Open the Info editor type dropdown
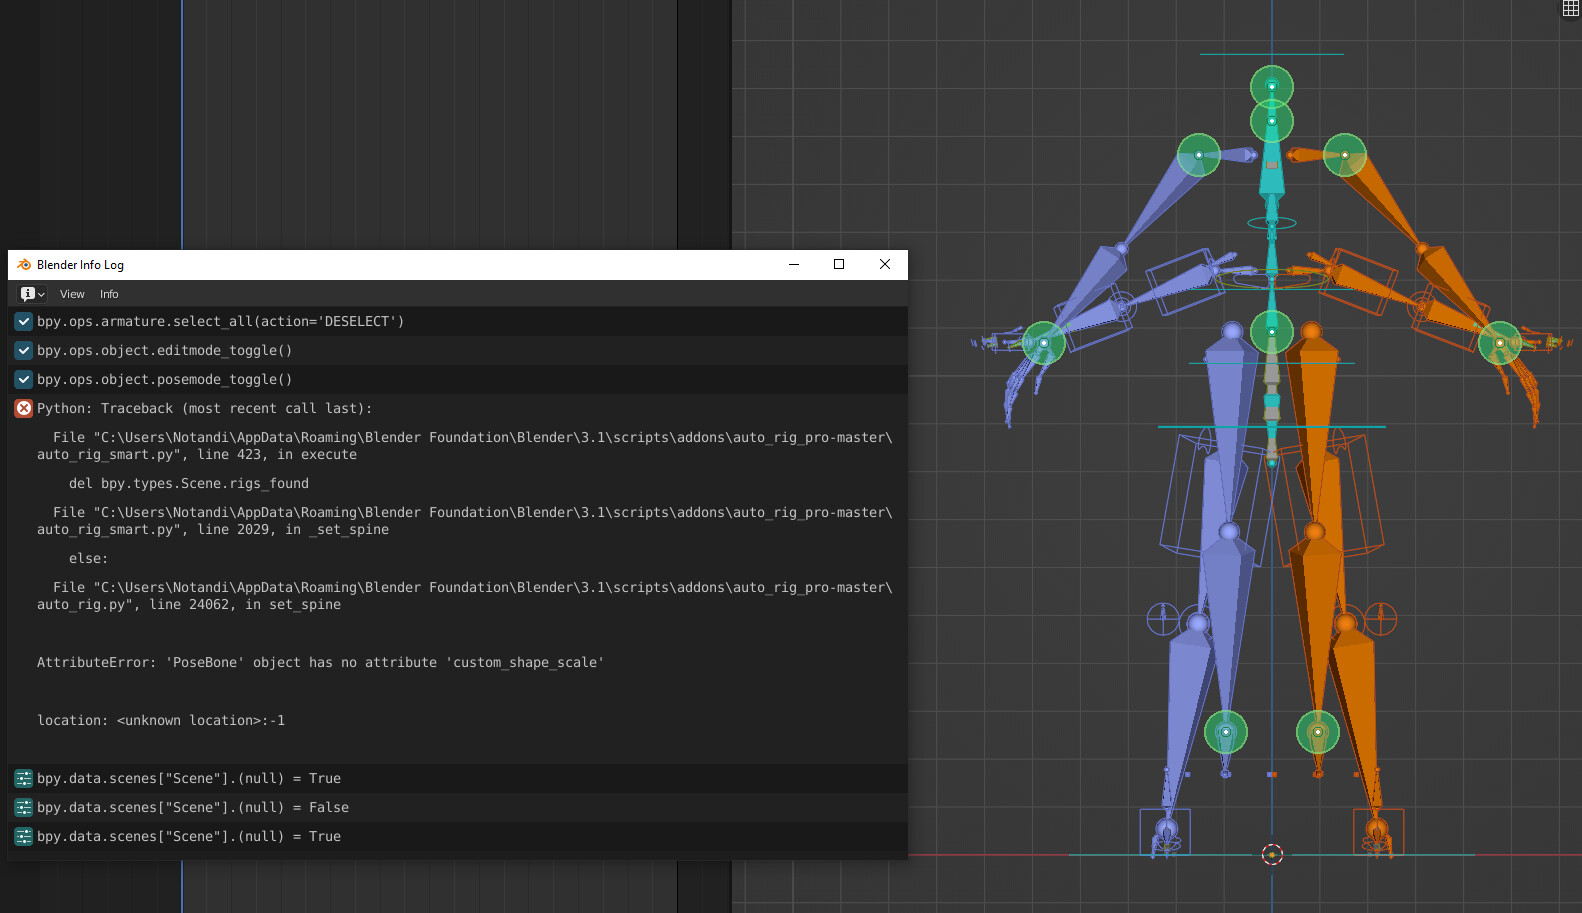 [x=33, y=294]
